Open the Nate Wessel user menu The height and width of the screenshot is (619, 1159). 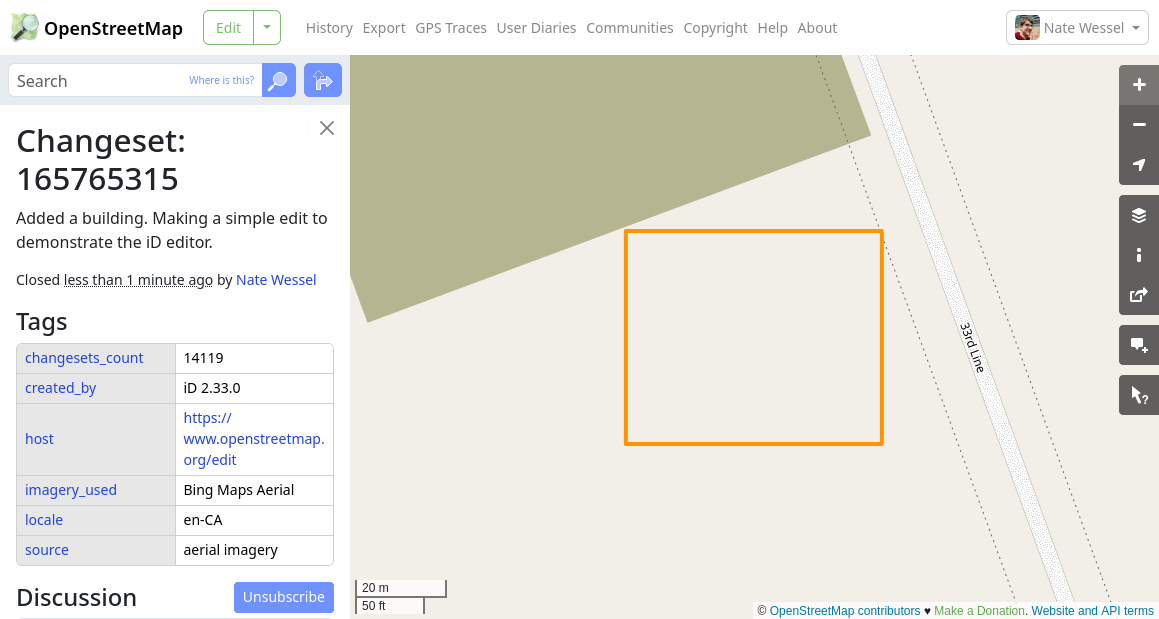pyautogui.click(x=1077, y=28)
